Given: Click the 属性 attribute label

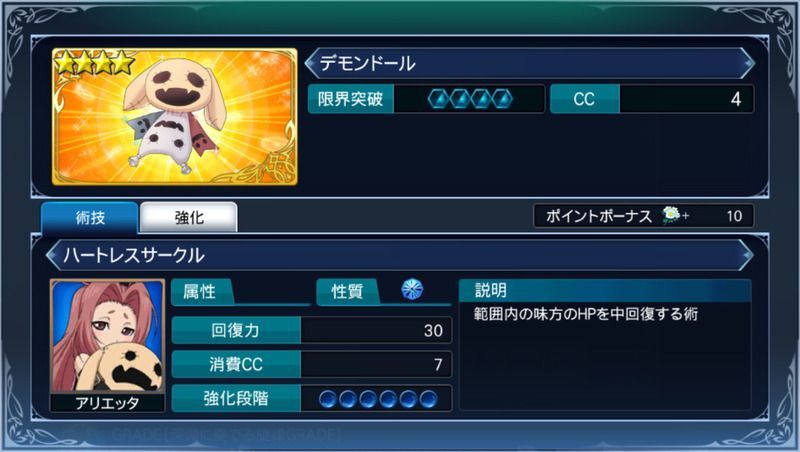Looking at the screenshot, I should coord(200,292).
